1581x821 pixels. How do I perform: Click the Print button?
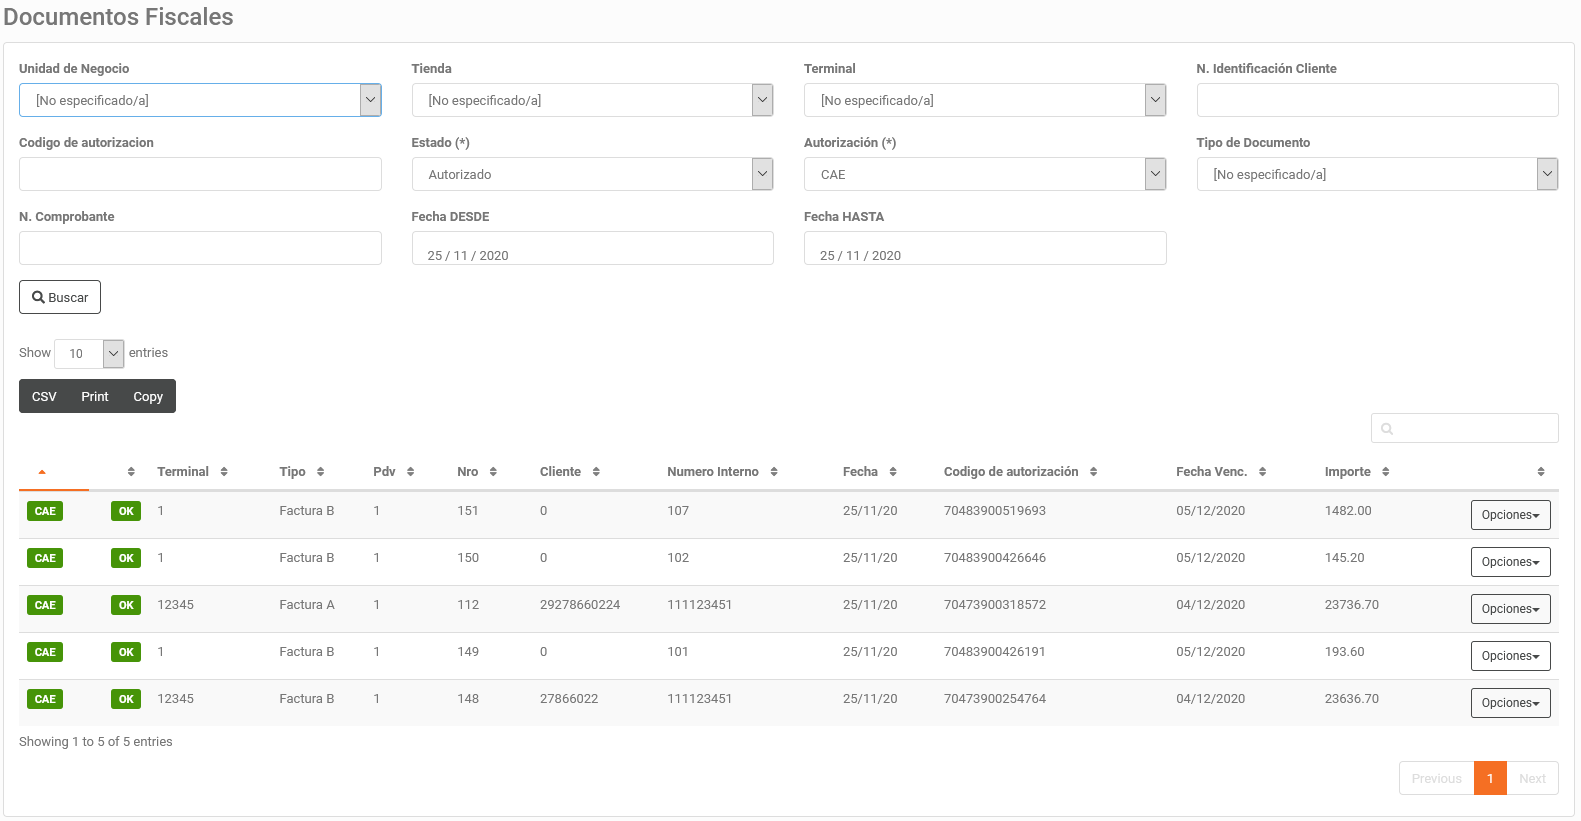coord(95,396)
